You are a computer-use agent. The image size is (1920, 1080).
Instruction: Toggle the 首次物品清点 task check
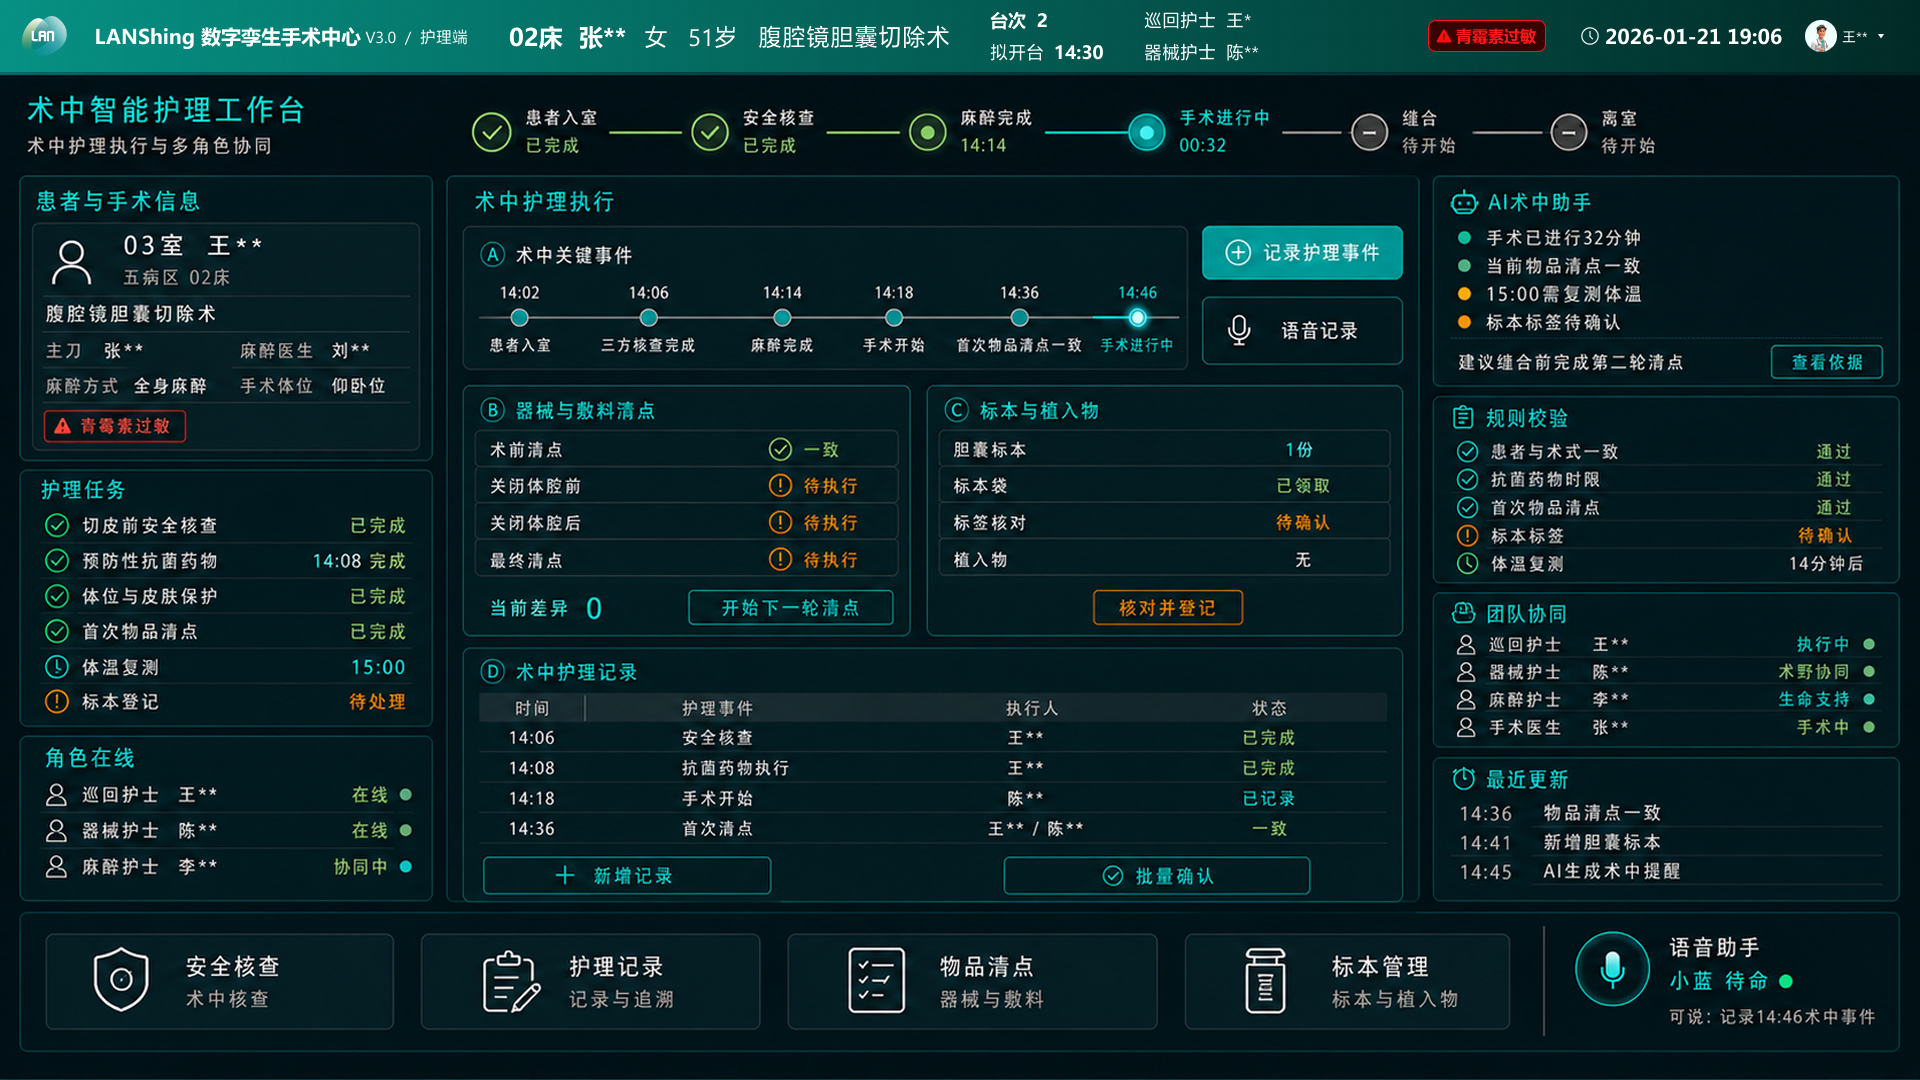[x=57, y=632]
